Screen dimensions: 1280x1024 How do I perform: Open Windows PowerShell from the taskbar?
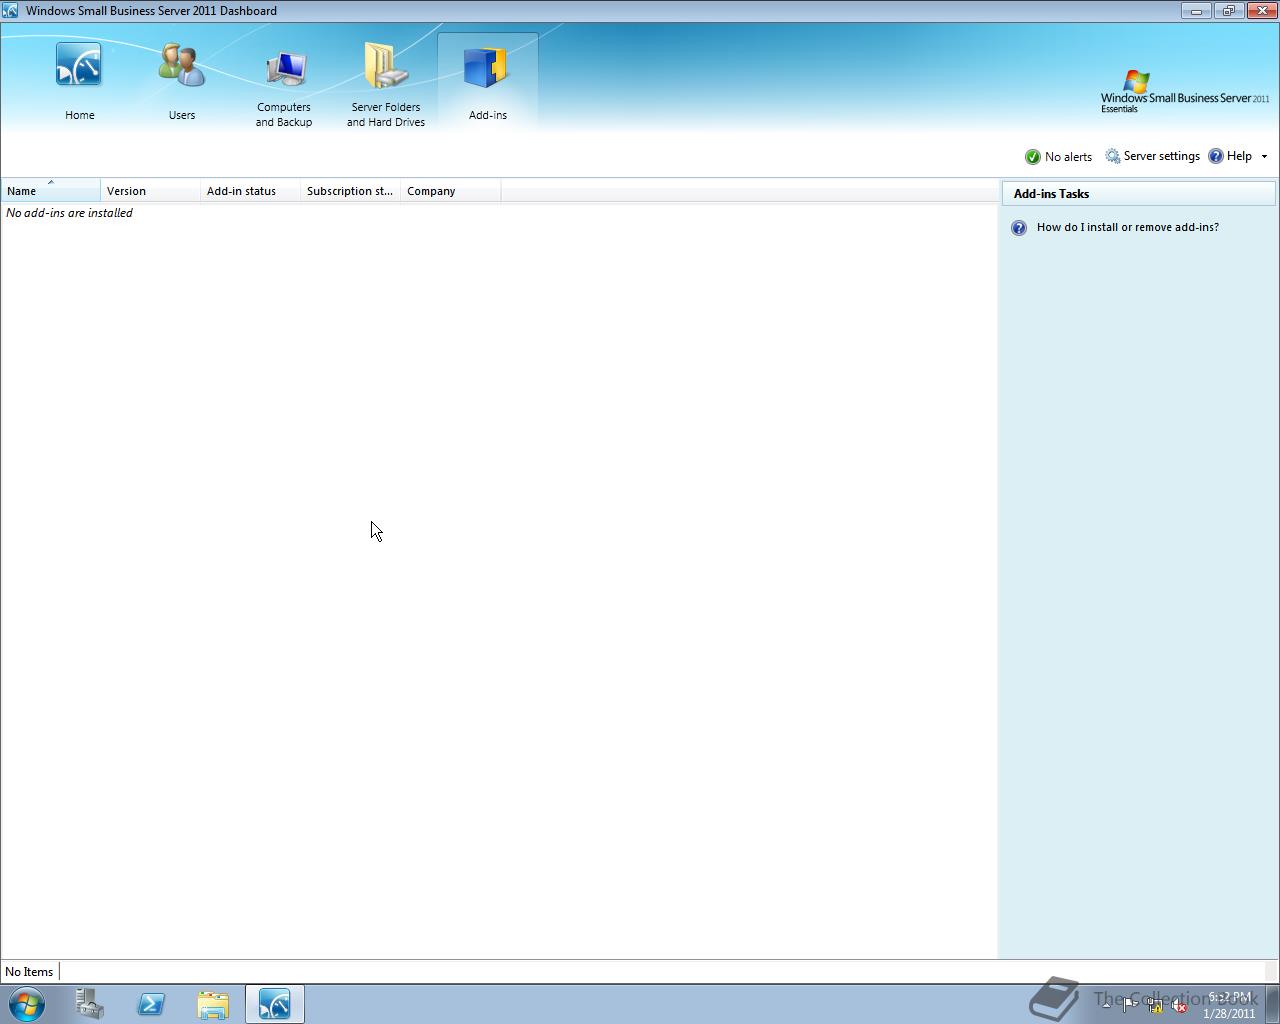pos(151,1004)
